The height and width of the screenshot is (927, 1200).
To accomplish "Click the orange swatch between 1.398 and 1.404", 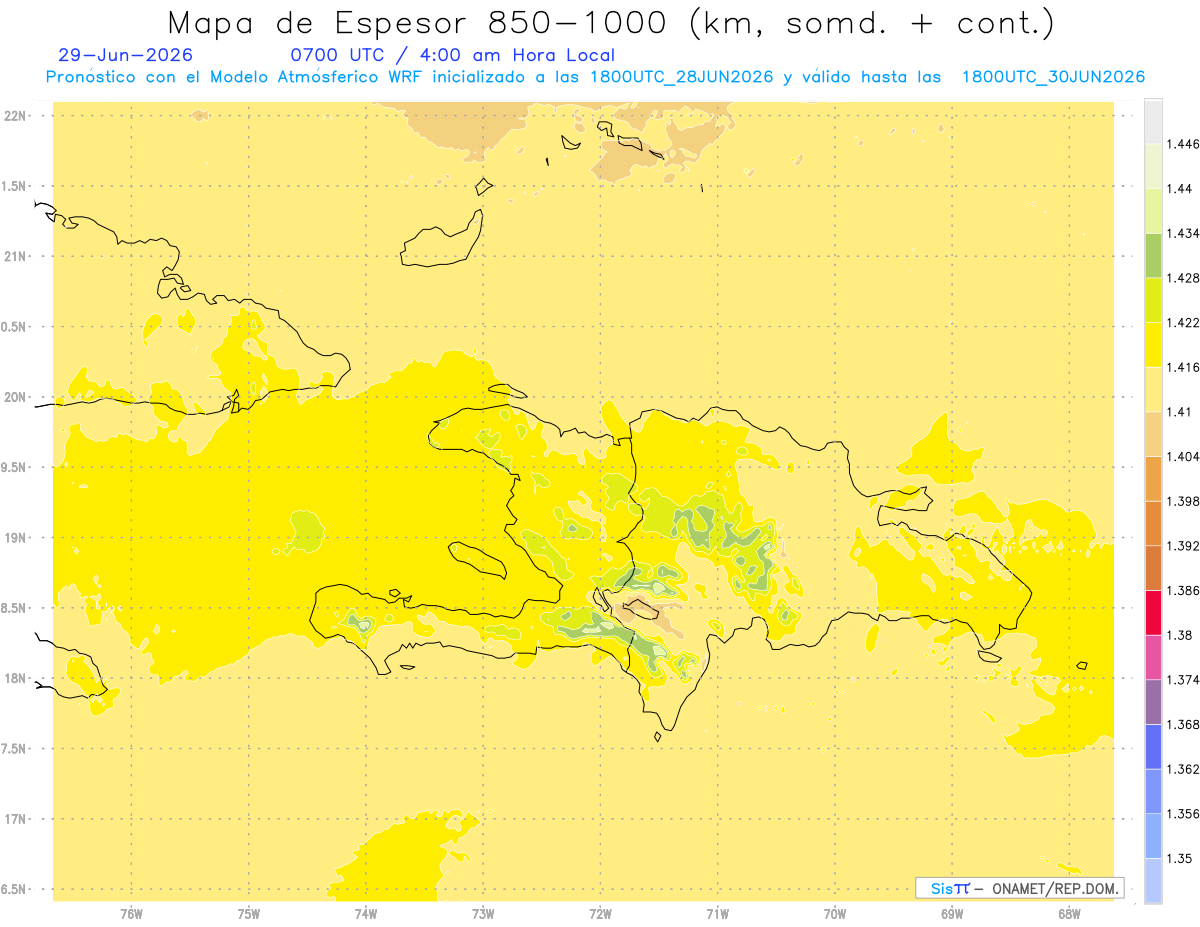I will point(1153,478).
